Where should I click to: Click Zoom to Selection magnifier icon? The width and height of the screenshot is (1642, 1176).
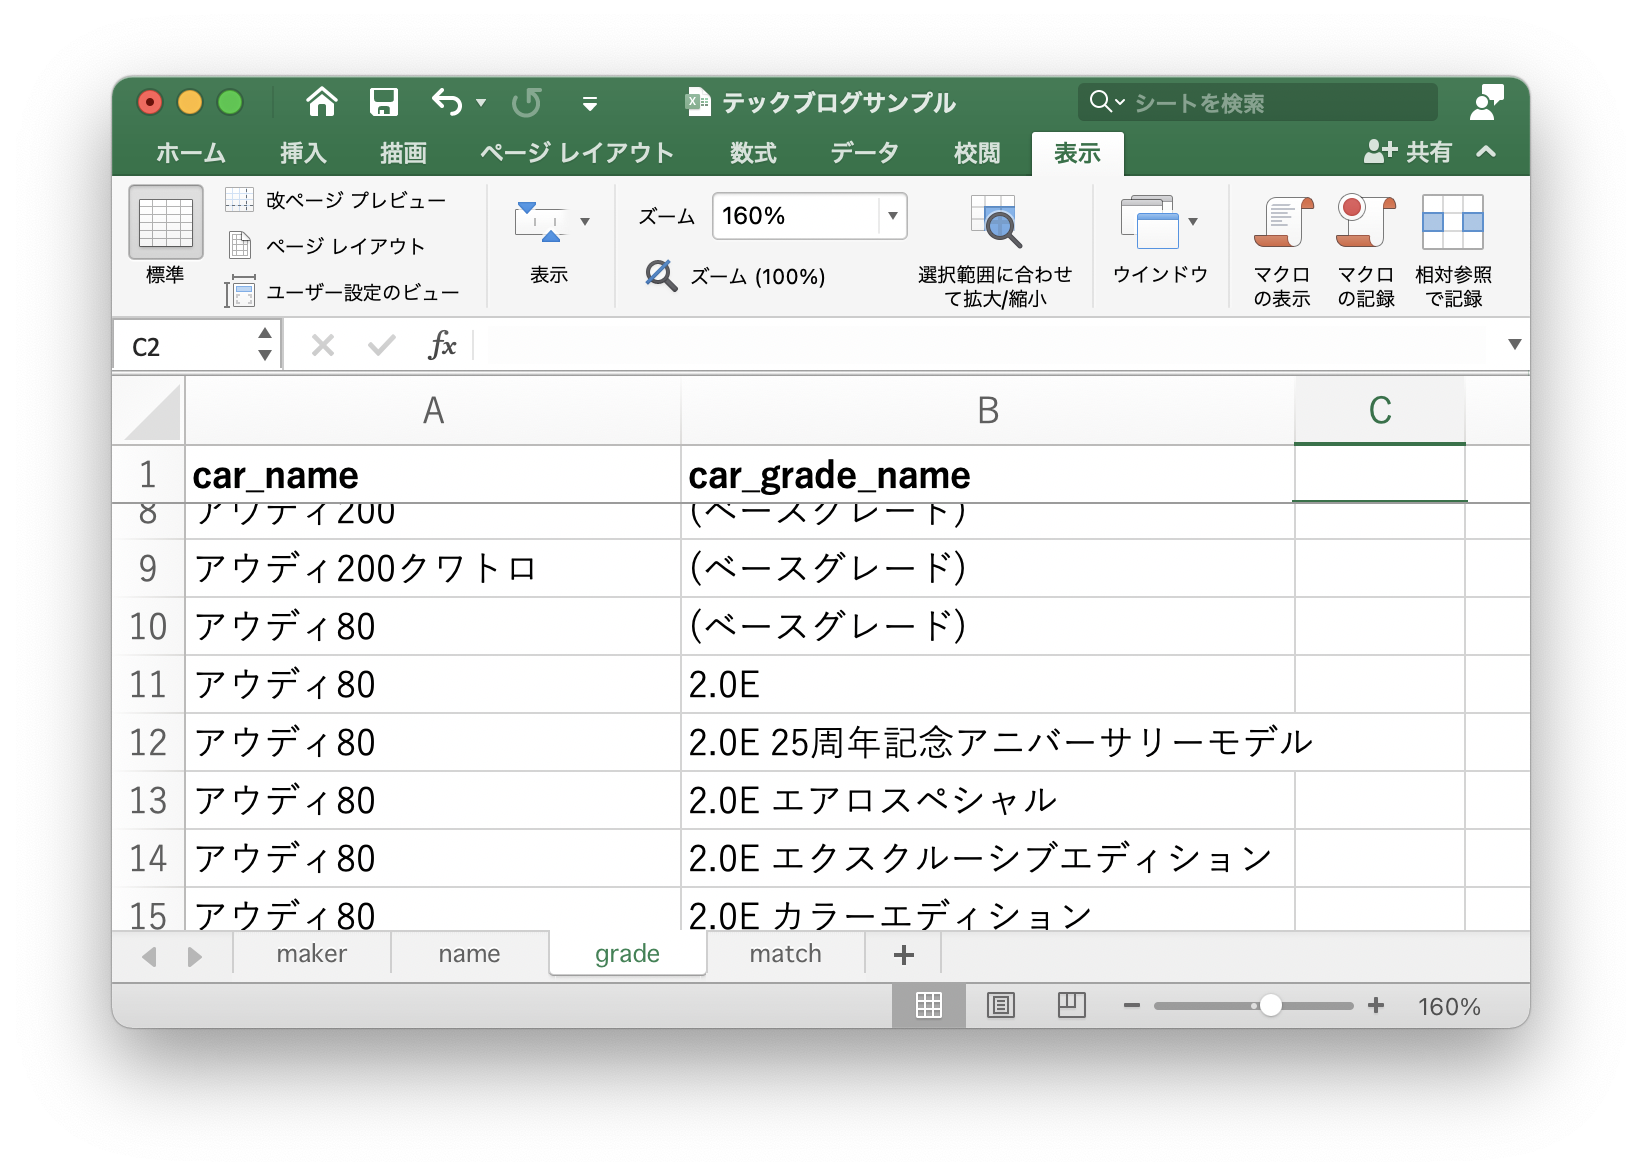point(996,223)
